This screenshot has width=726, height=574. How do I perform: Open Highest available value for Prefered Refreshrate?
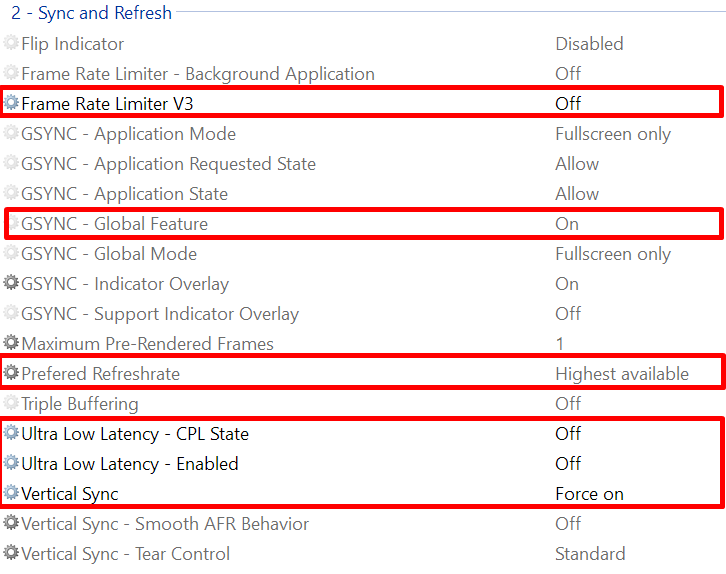(x=622, y=374)
